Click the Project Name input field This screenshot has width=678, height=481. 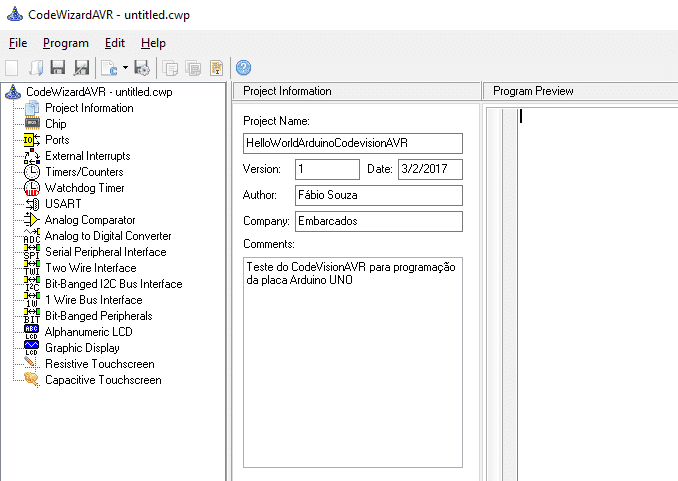coord(353,143)
